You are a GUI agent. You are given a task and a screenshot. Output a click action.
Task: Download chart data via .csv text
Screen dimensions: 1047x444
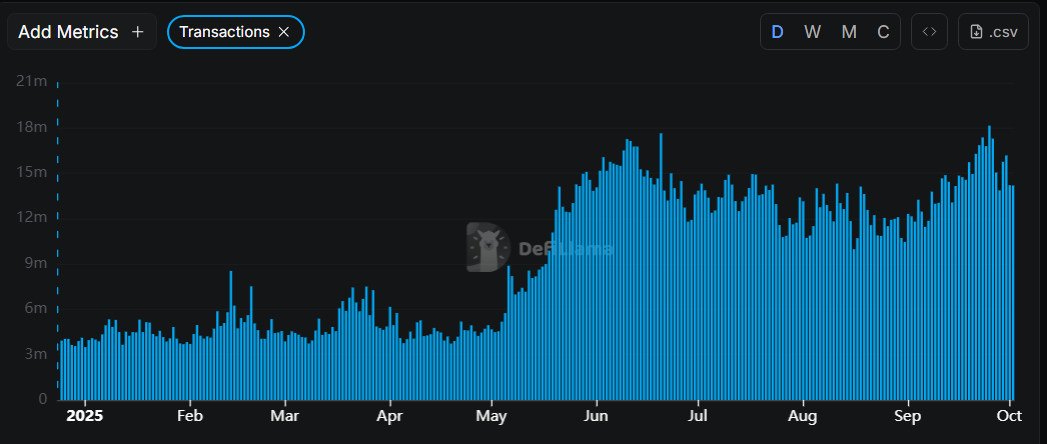click(1003, 32)
